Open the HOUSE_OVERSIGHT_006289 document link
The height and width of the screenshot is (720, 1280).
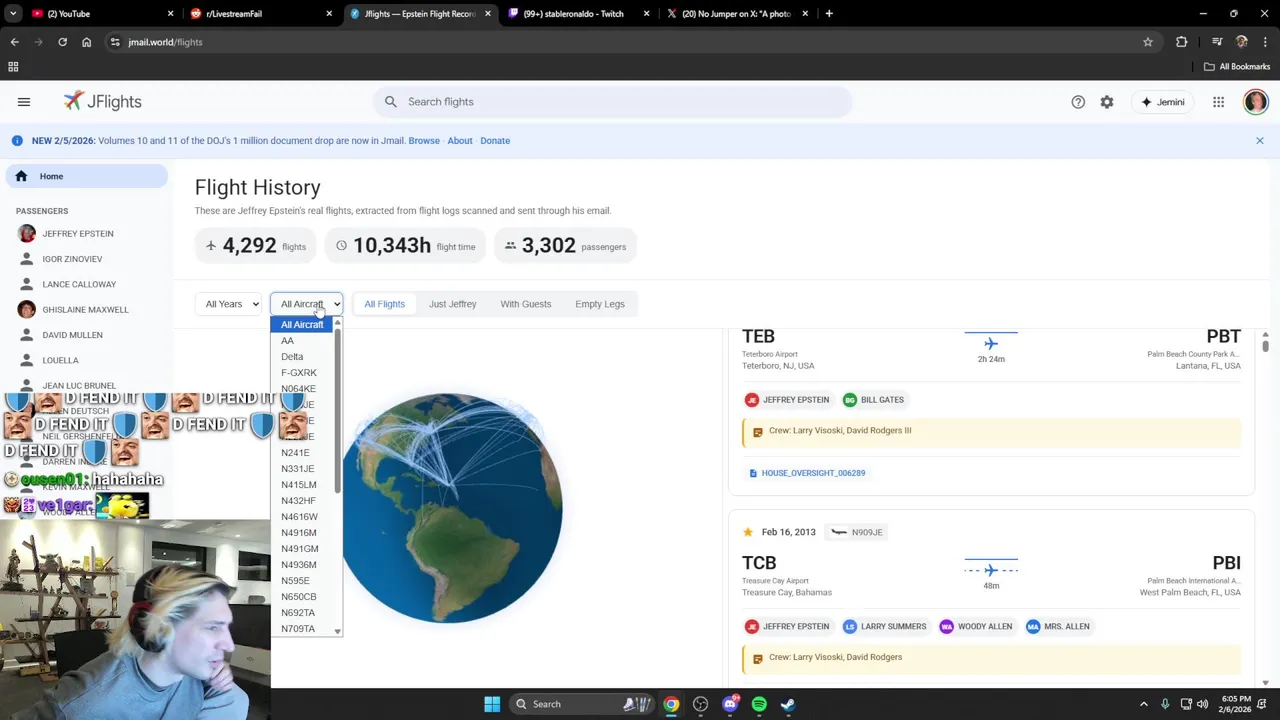click(x=807, y=473)
